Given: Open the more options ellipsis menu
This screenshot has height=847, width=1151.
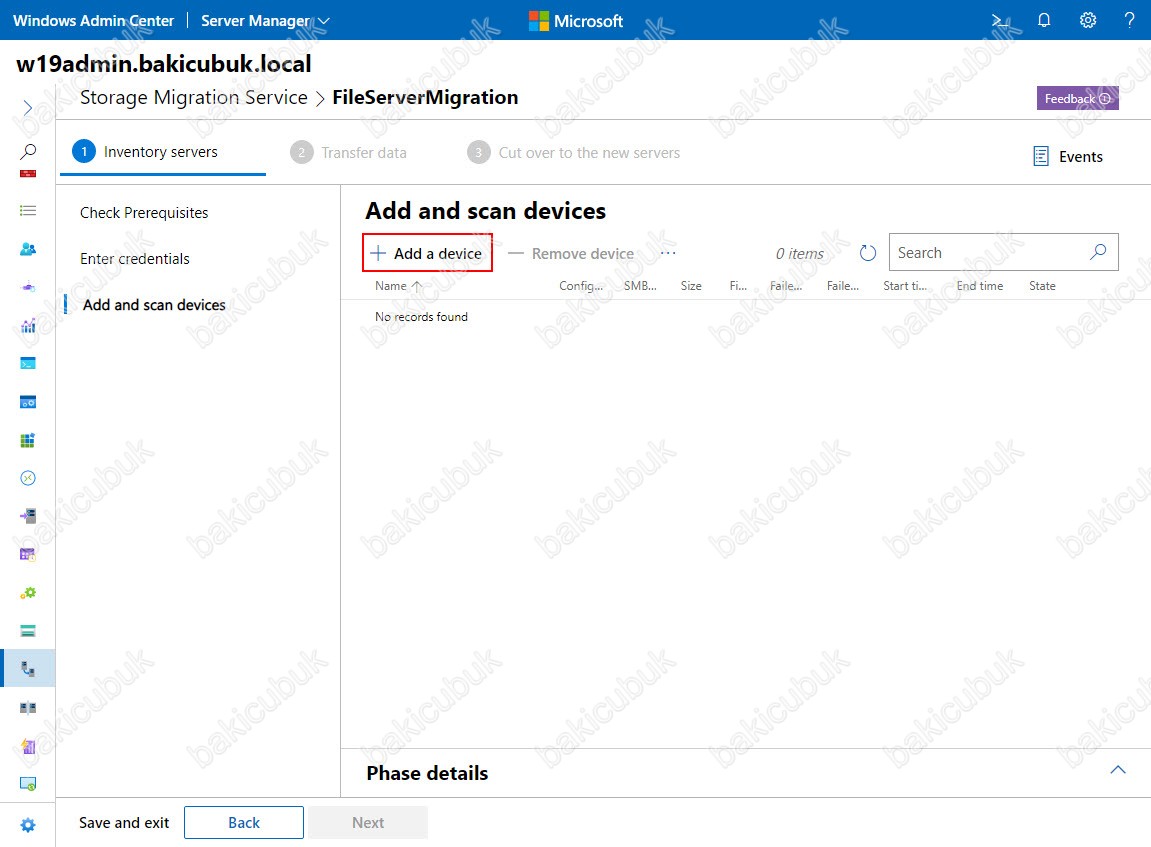Looking at the screenshot, I should pos(668,253).
